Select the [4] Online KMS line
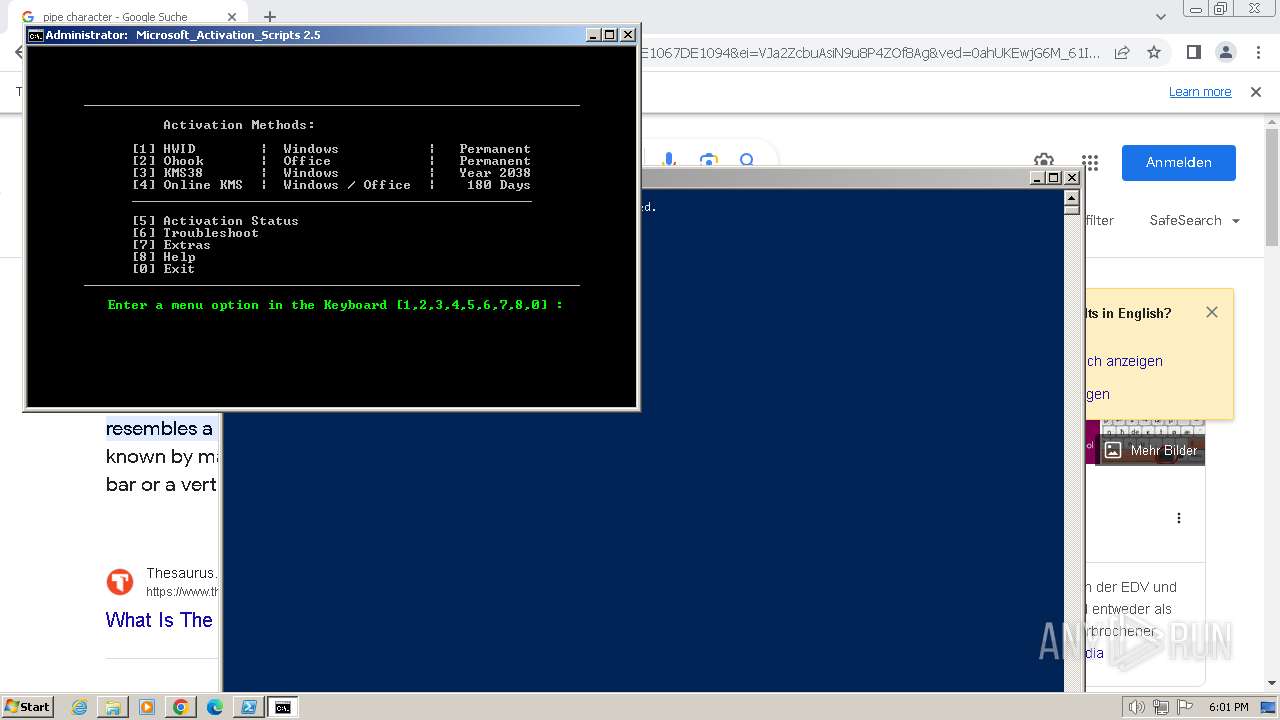1280x720 pixels. [x=331, y=185]
